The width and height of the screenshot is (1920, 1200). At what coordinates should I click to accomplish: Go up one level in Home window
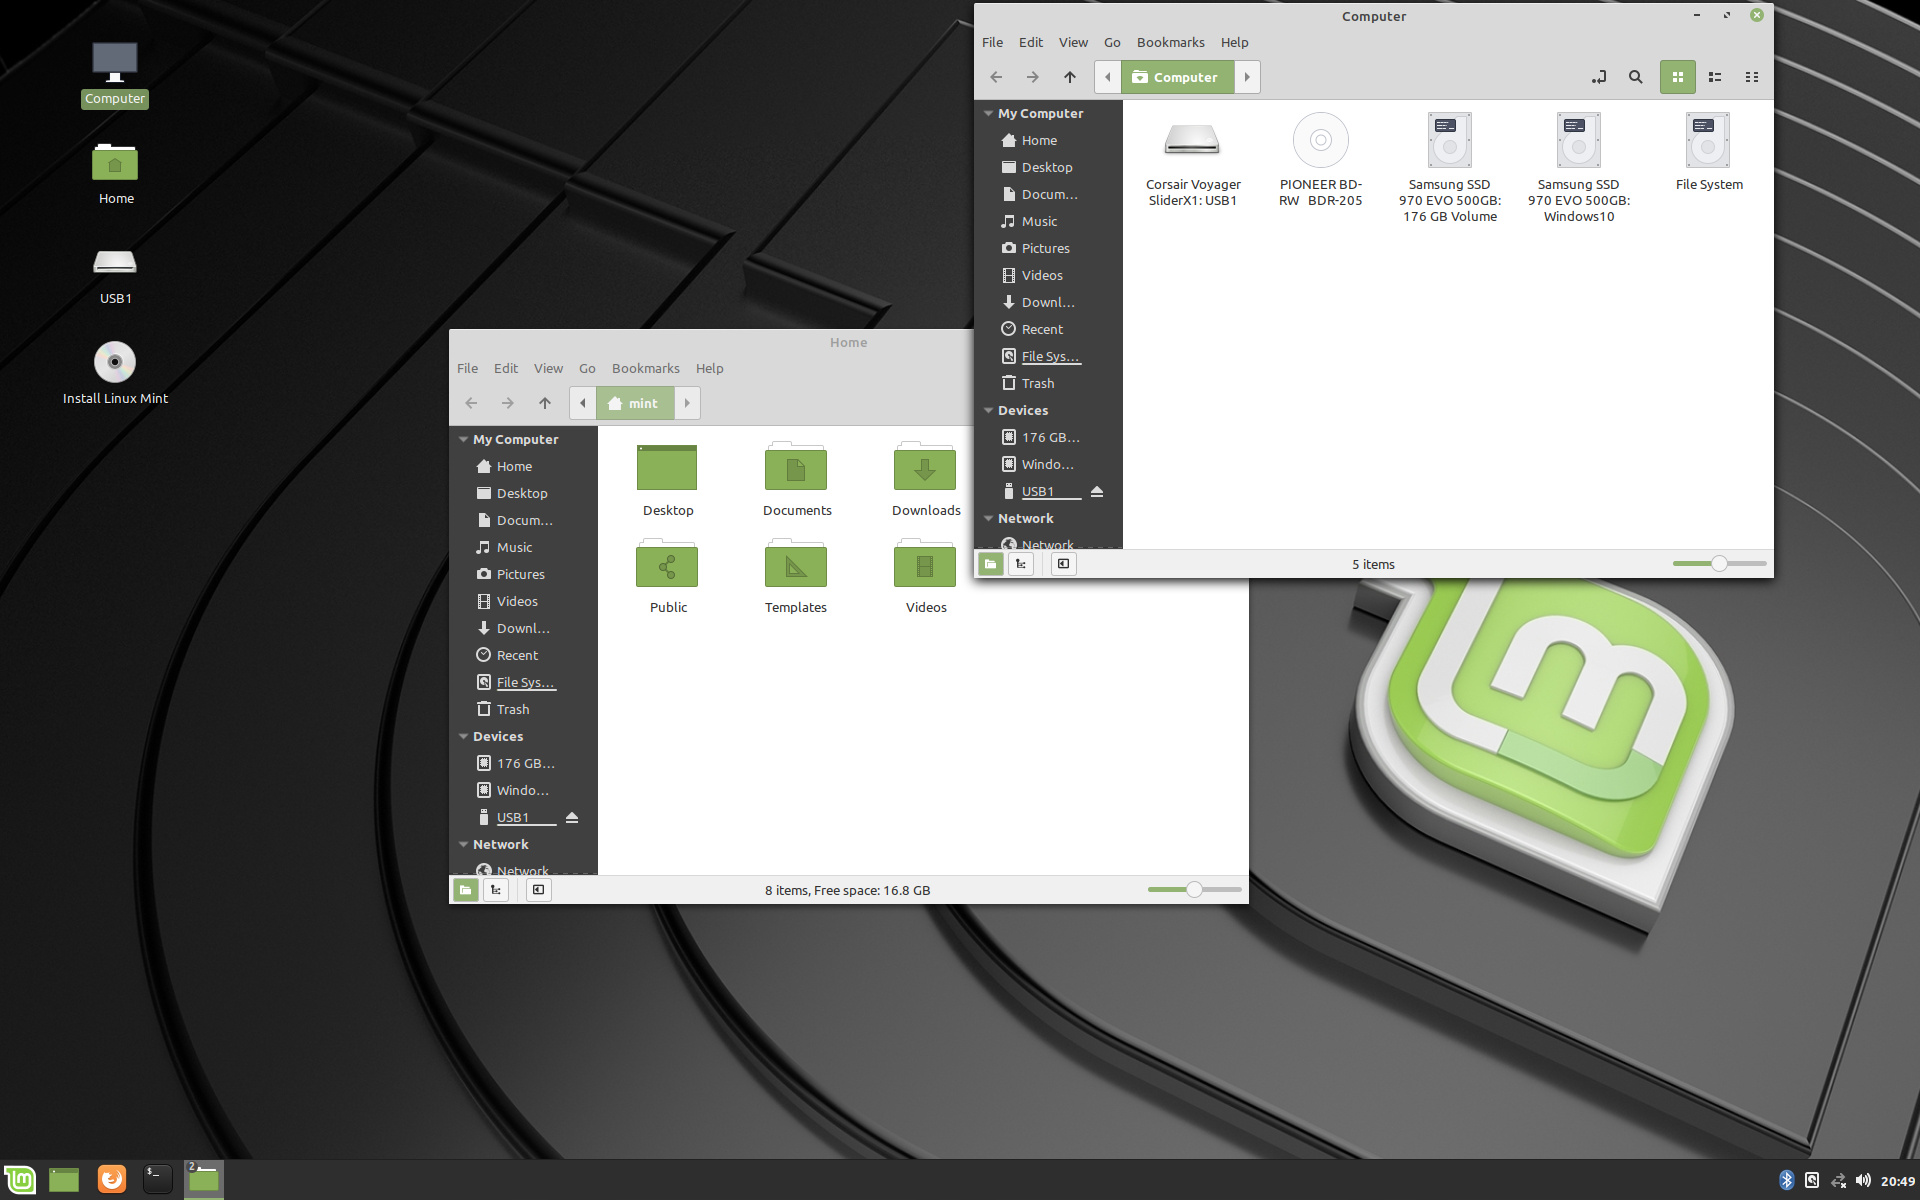click(544, 403)
